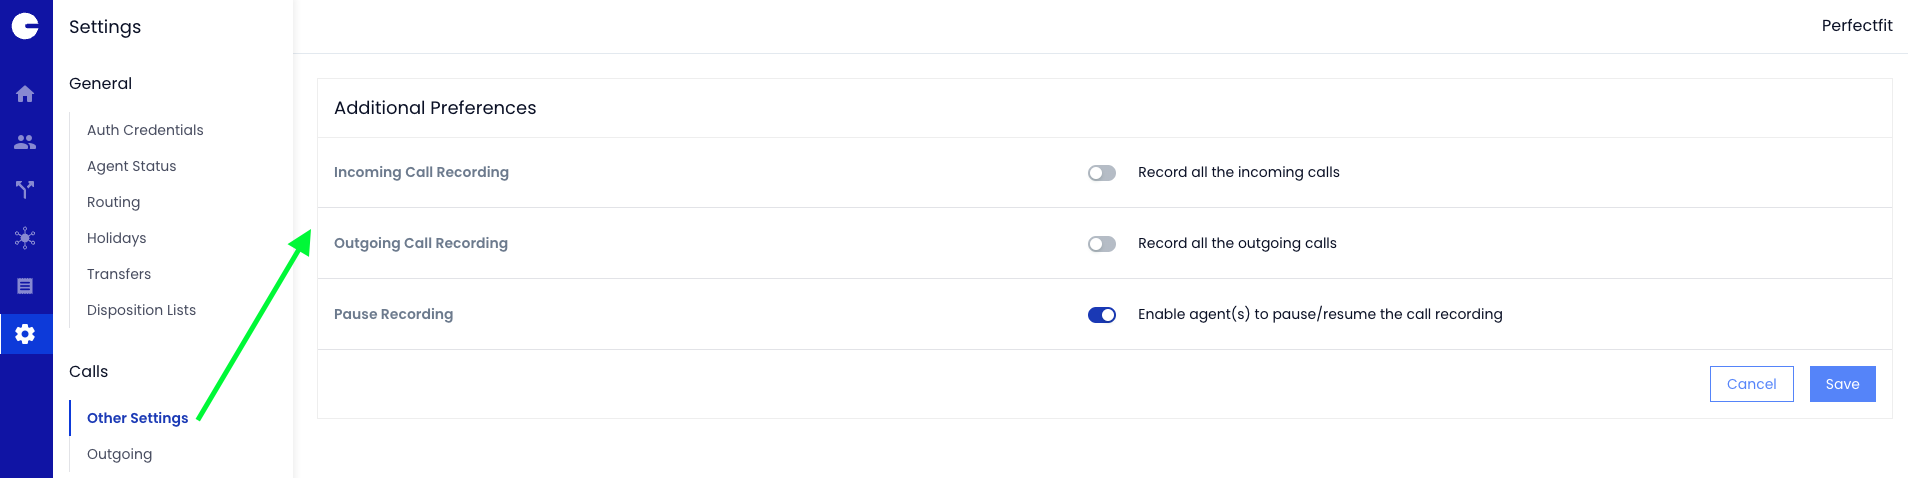Select the Settings gear icon

pos(25,334)
